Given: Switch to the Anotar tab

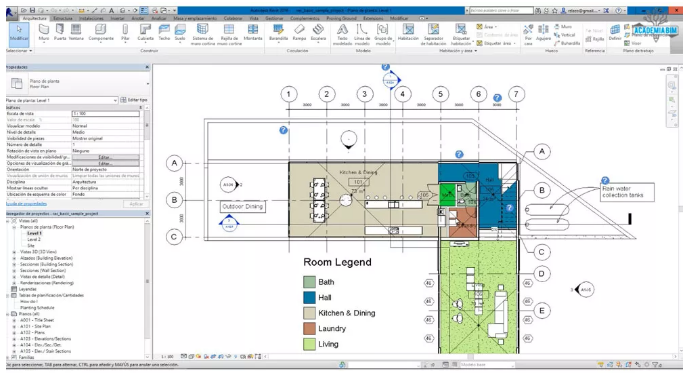Looking at the screenshot, I should (138, 19).
